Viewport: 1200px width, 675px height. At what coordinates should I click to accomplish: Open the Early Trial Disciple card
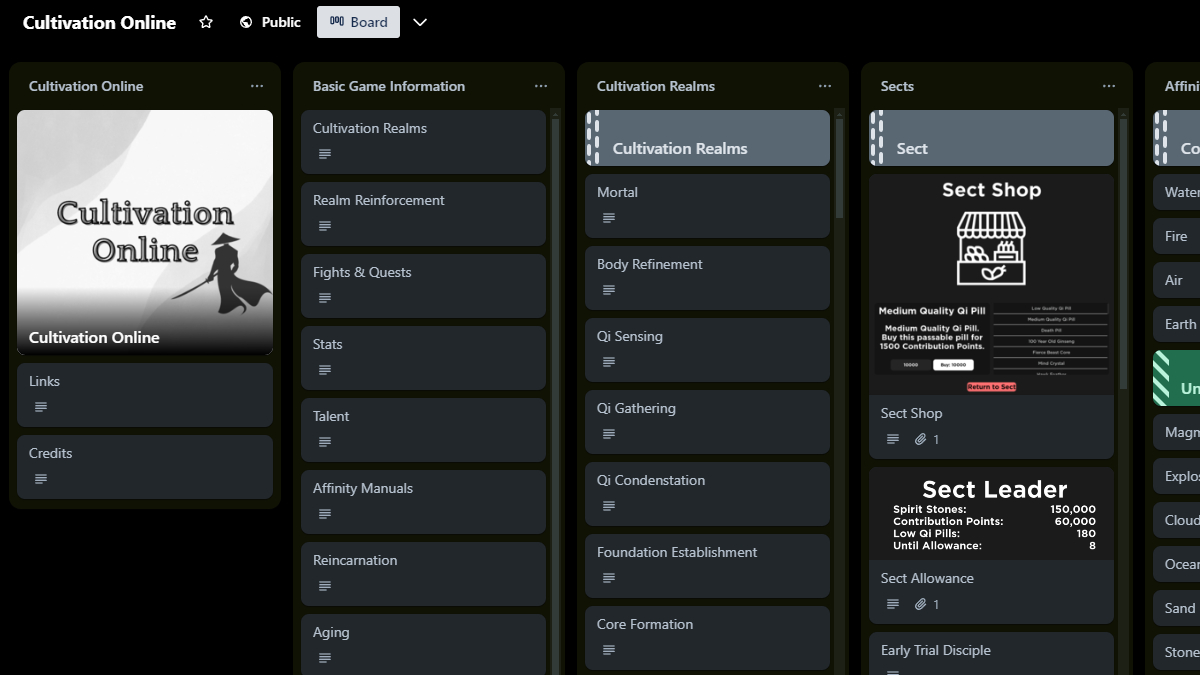(x=991, y=653)
